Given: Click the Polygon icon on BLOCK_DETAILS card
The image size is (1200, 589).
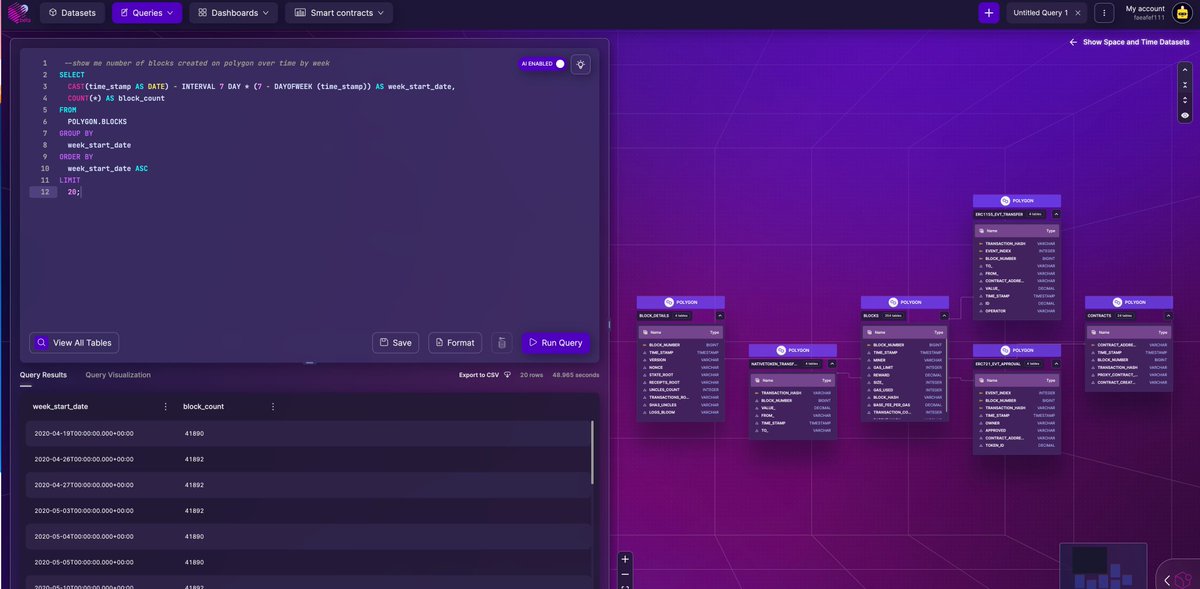Looking at the screenshot, I should pyautogui.click(x=671, y=302).
